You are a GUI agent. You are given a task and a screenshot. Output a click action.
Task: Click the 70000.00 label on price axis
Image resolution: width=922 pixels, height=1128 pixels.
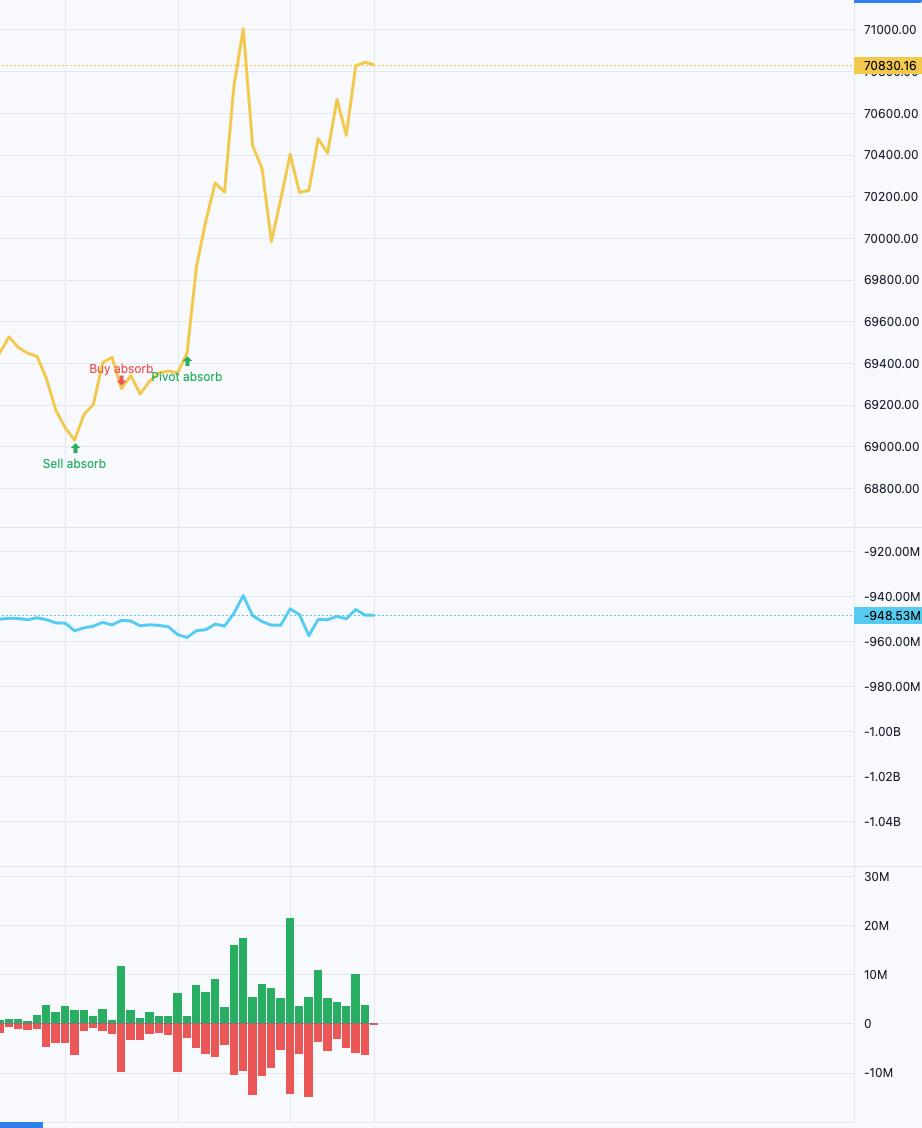[890, 238]
